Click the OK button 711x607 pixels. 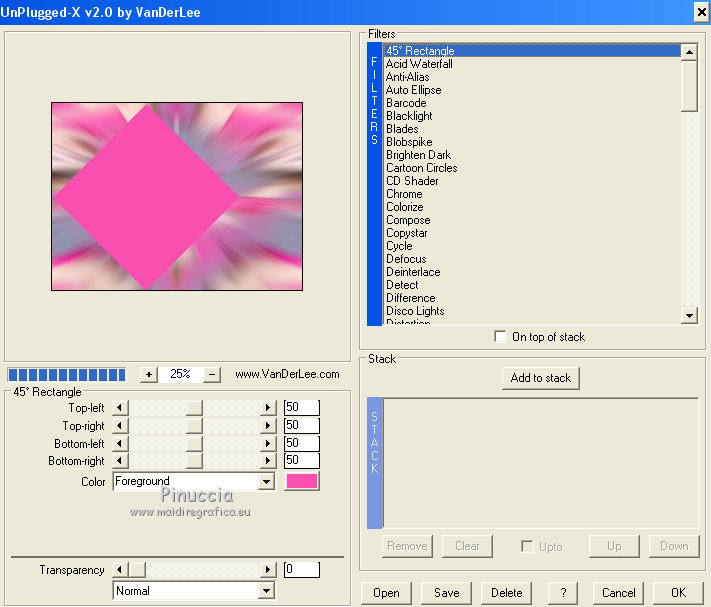click(x=678, y=593)
